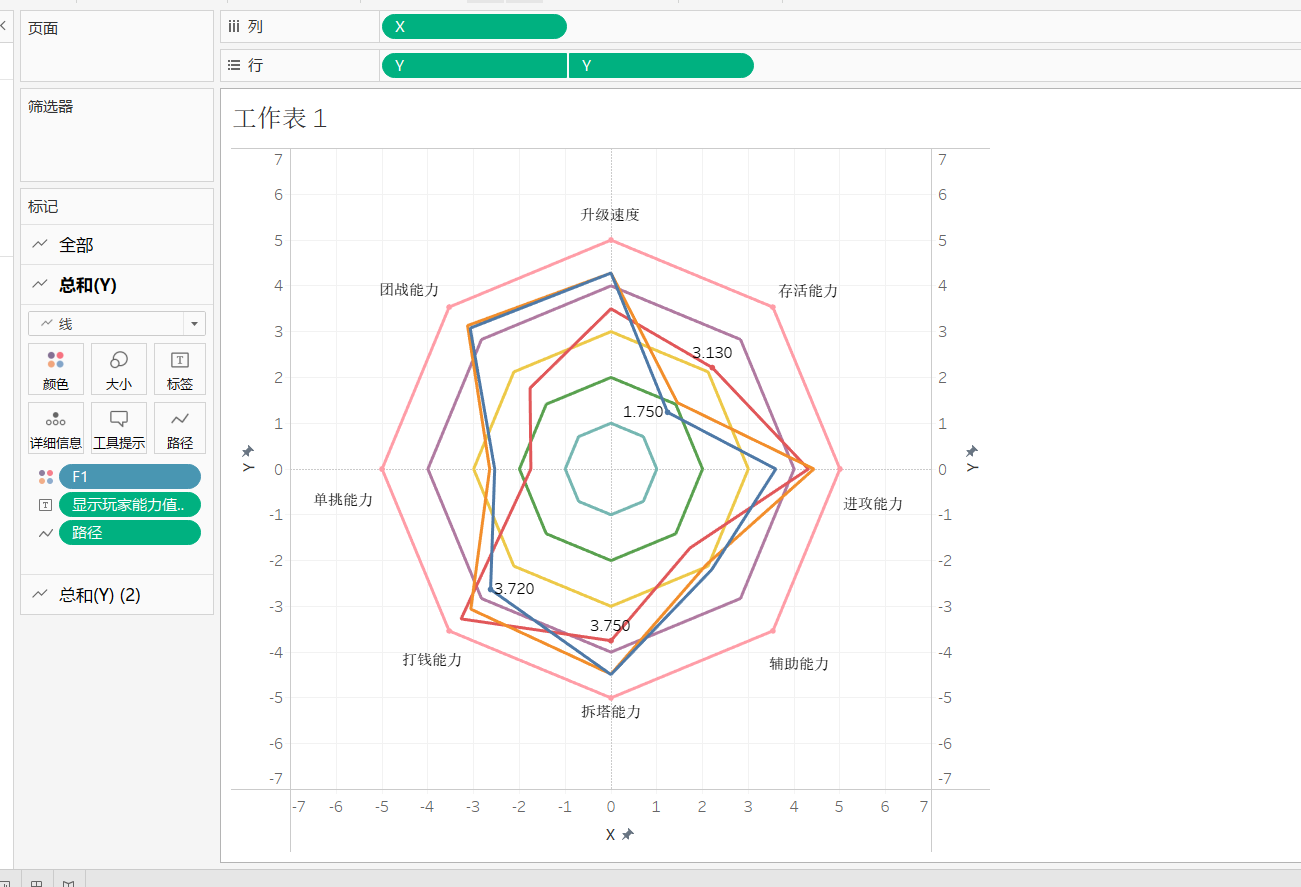Click the 存活能力 chart label
This screenshot has width=1301, height=887.
[808, 291]
